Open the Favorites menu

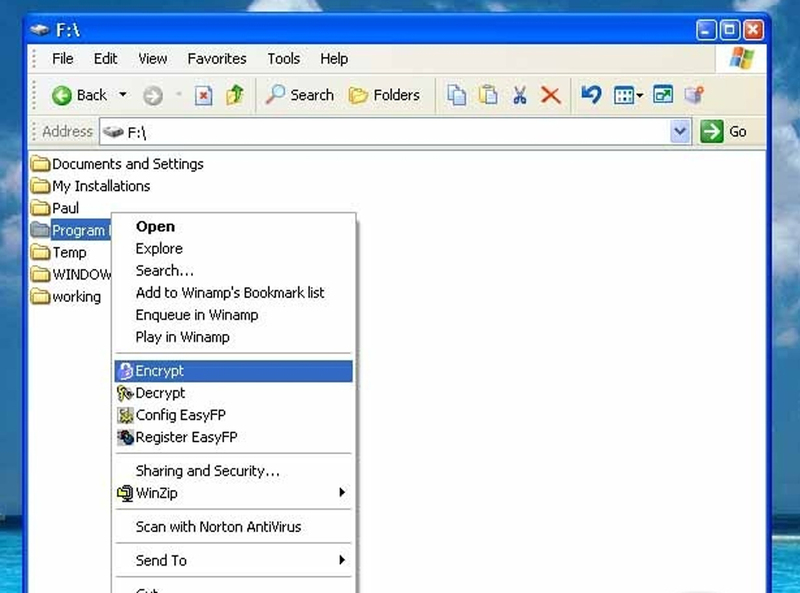coord(217,59)
